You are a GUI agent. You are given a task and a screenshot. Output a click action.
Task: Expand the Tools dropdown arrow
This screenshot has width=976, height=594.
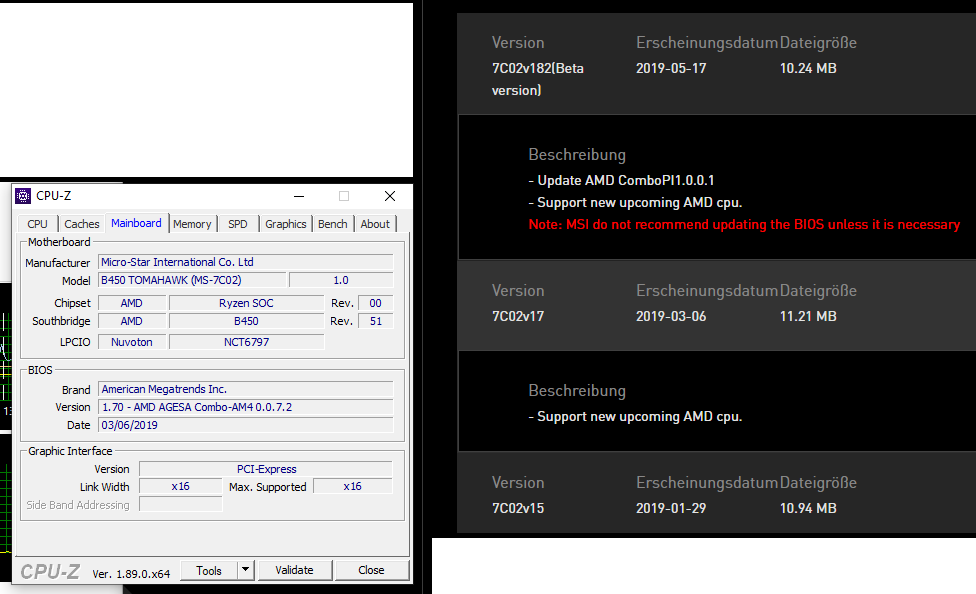246,570
